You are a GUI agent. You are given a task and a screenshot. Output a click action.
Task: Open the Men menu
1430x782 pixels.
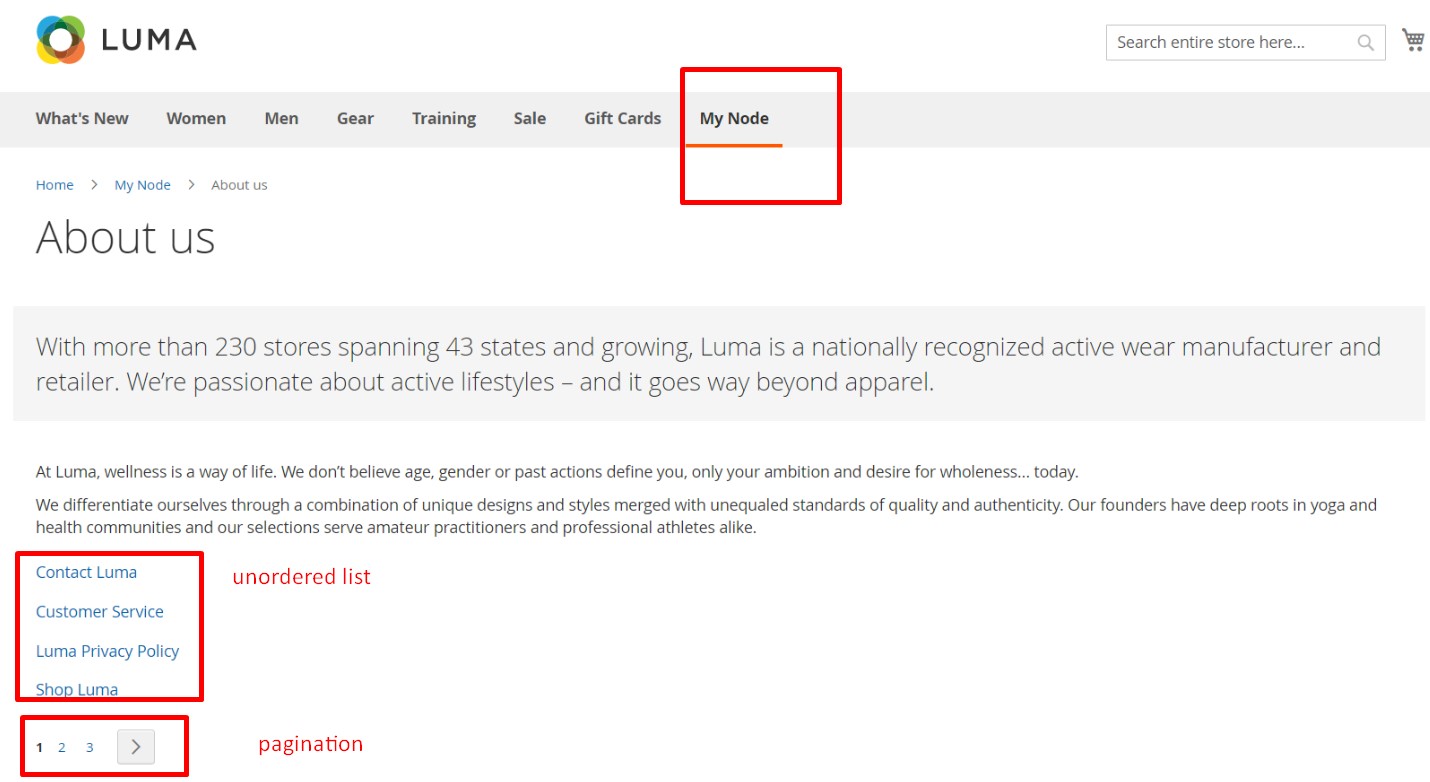point(281,118)
